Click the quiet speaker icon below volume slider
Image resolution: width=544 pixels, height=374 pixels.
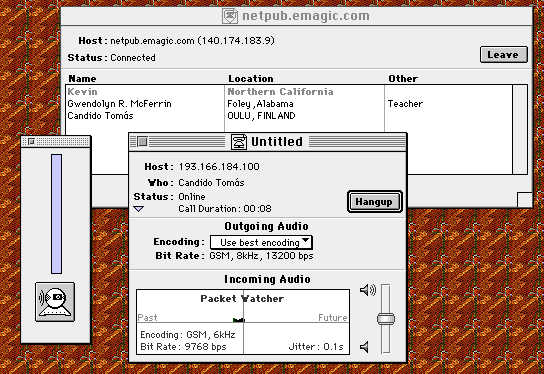(x=364, y=346)
